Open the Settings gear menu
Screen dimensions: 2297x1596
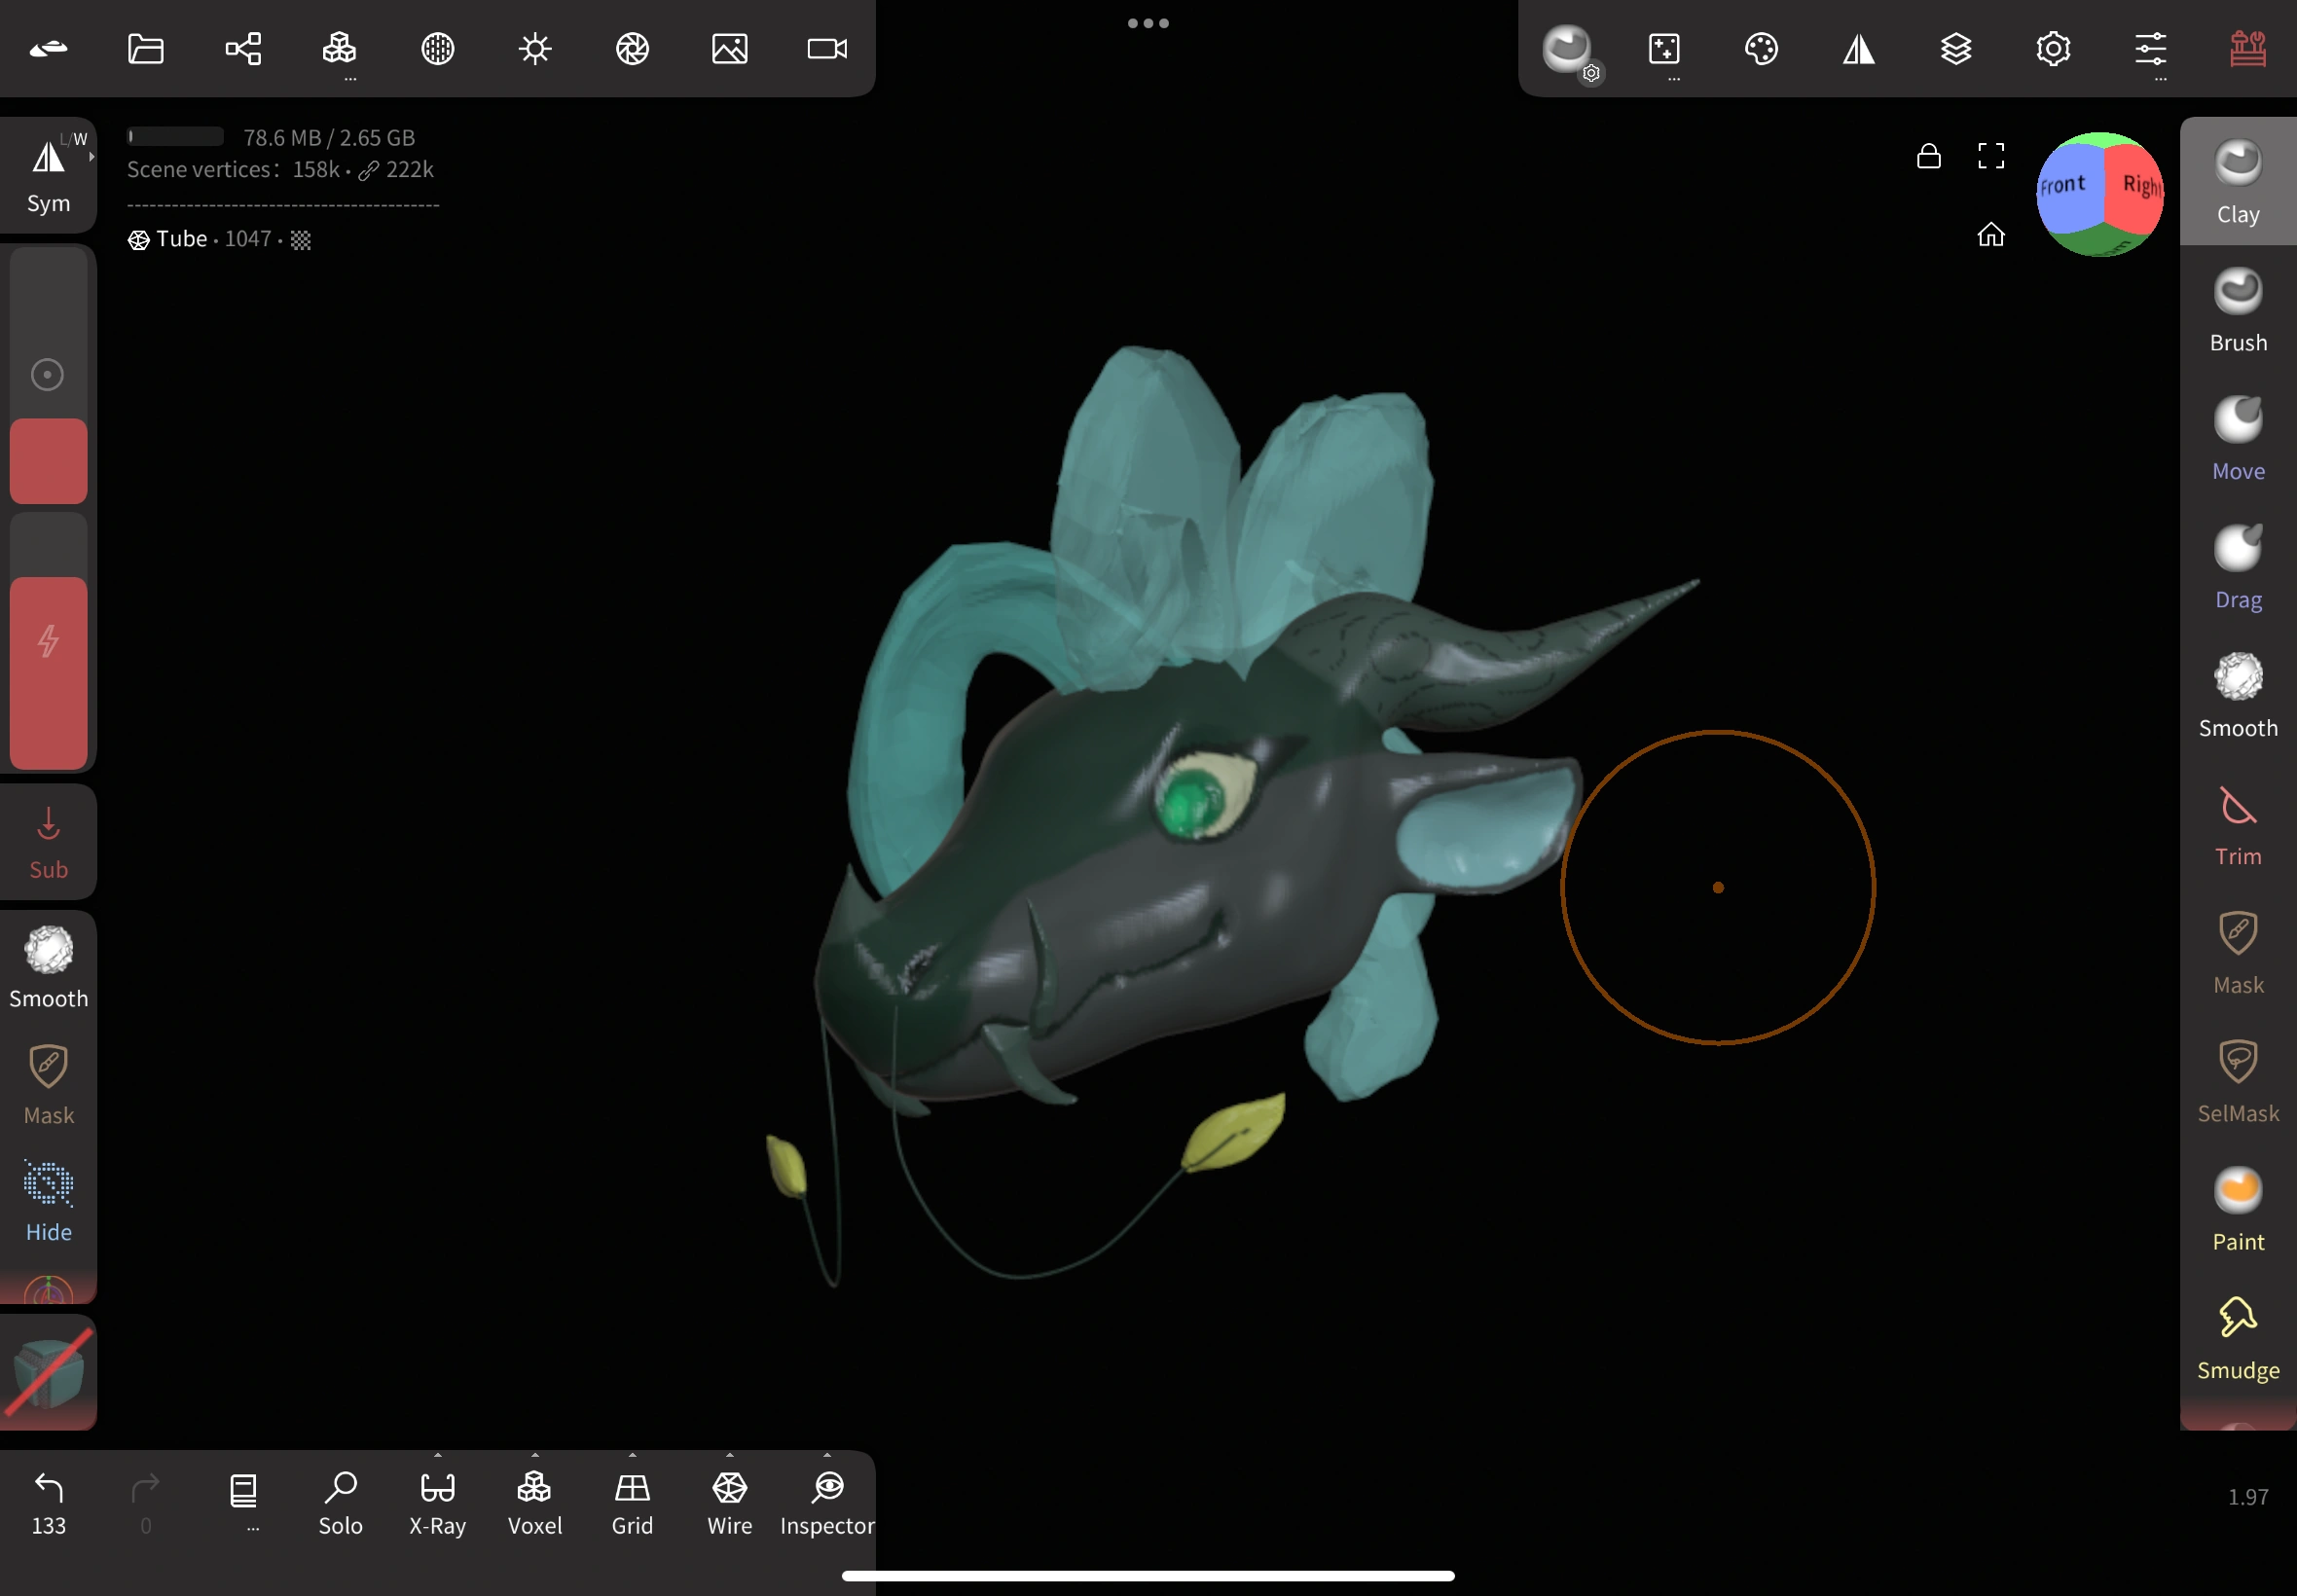[2052, 47]
